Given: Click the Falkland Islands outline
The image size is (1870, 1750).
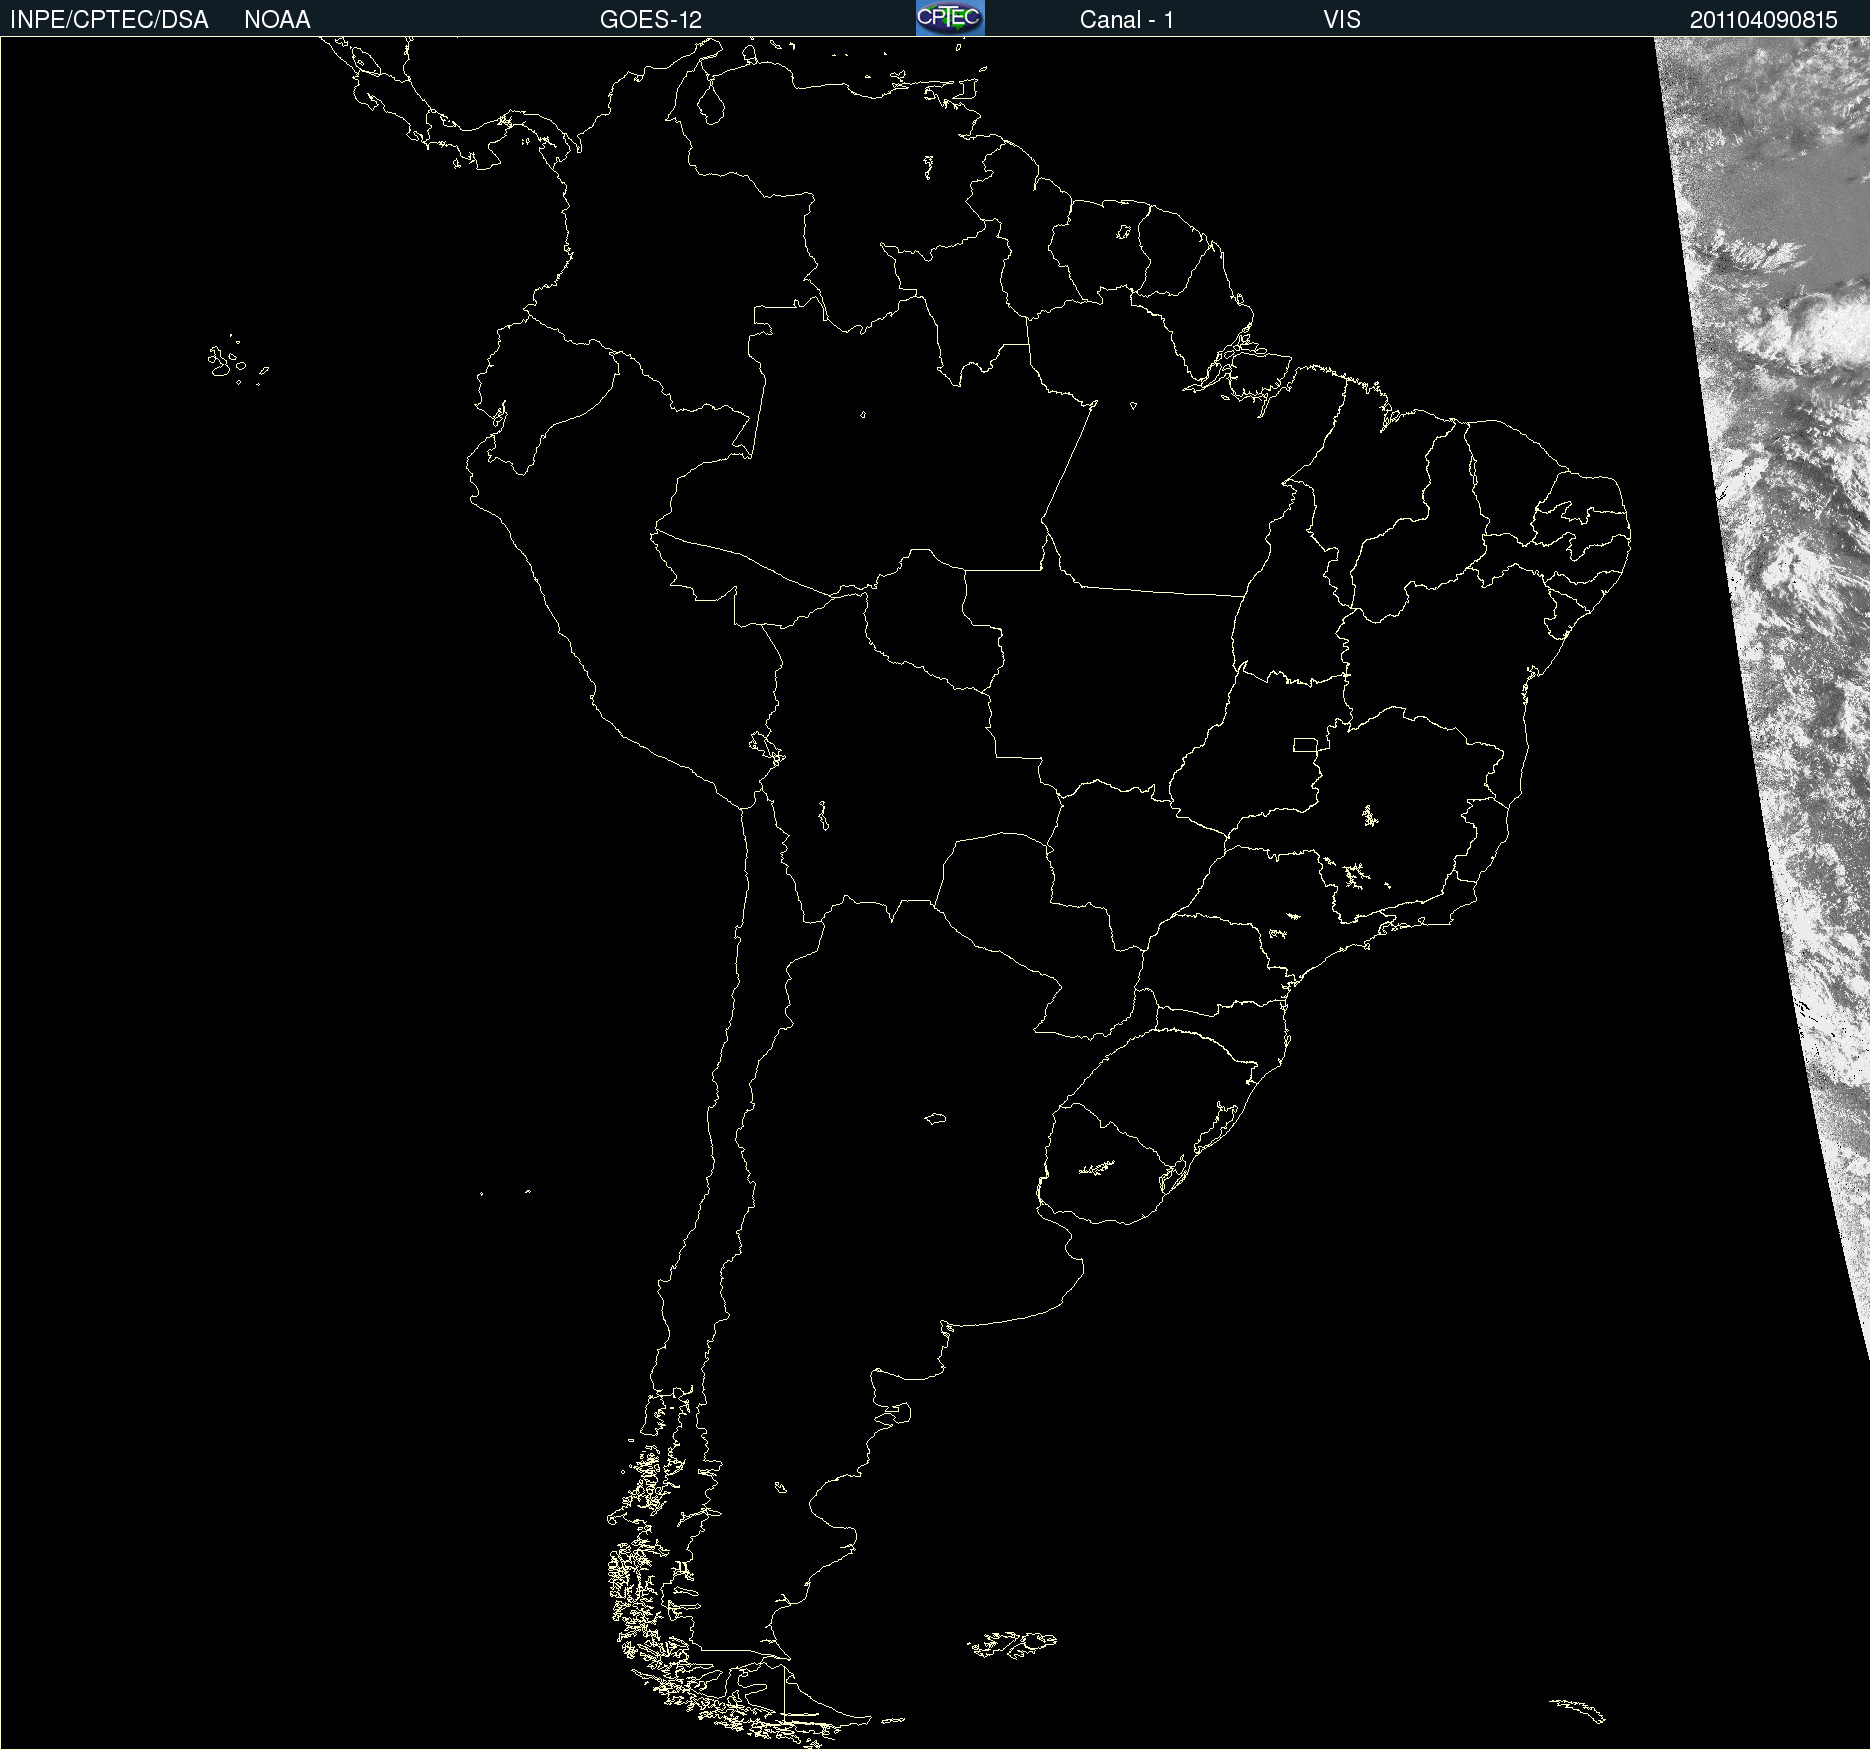Looking at the screenshot, I should click(1012, 1644).
